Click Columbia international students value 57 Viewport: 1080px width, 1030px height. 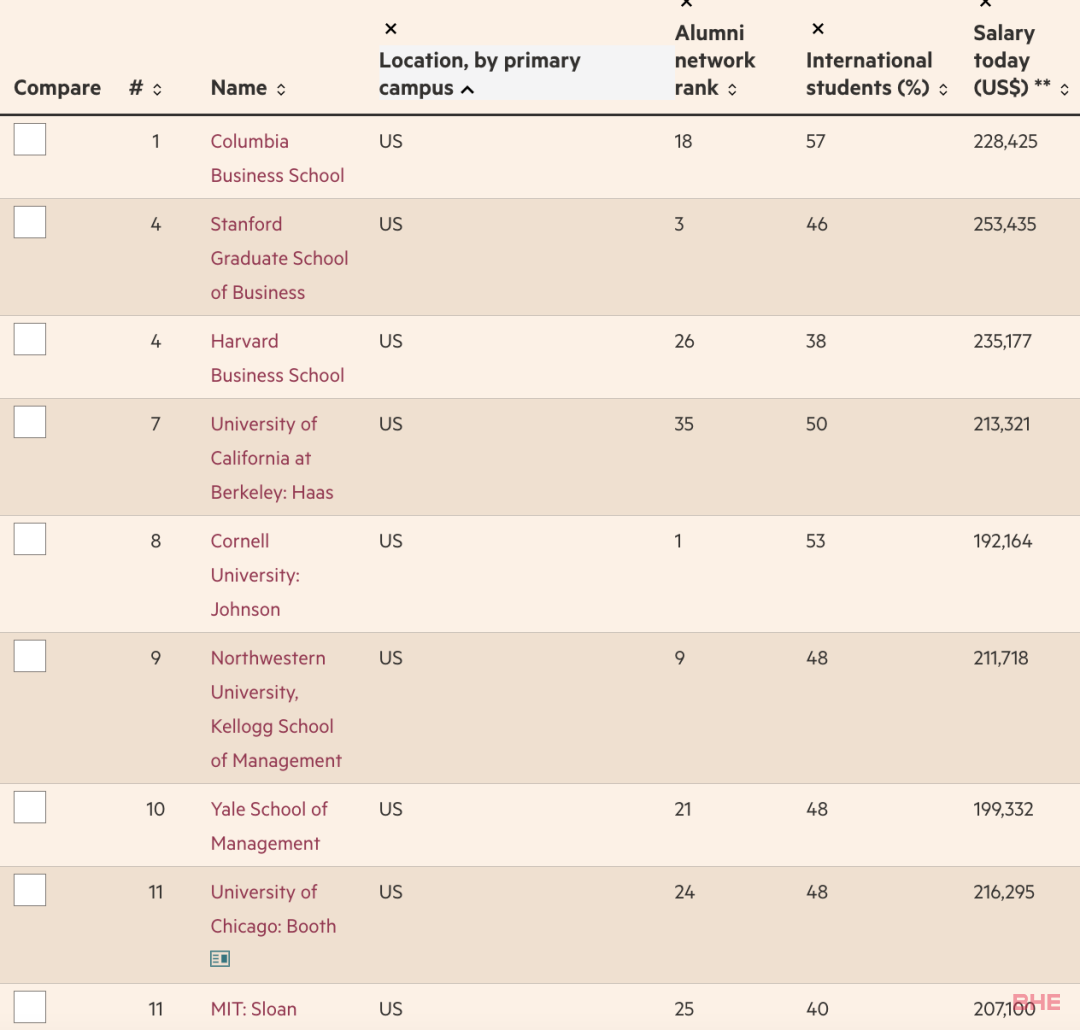tap(816, 141)
